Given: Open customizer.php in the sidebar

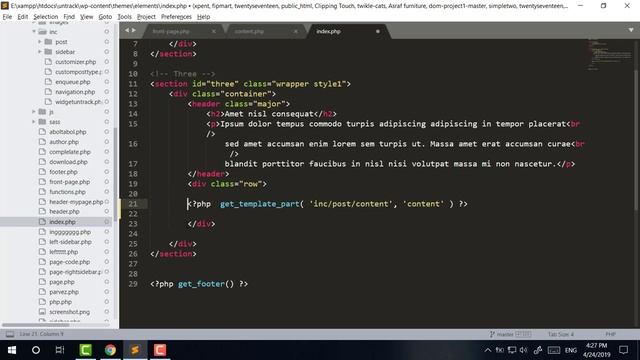Looking at the screenshot, I should [x=76, y=62].
